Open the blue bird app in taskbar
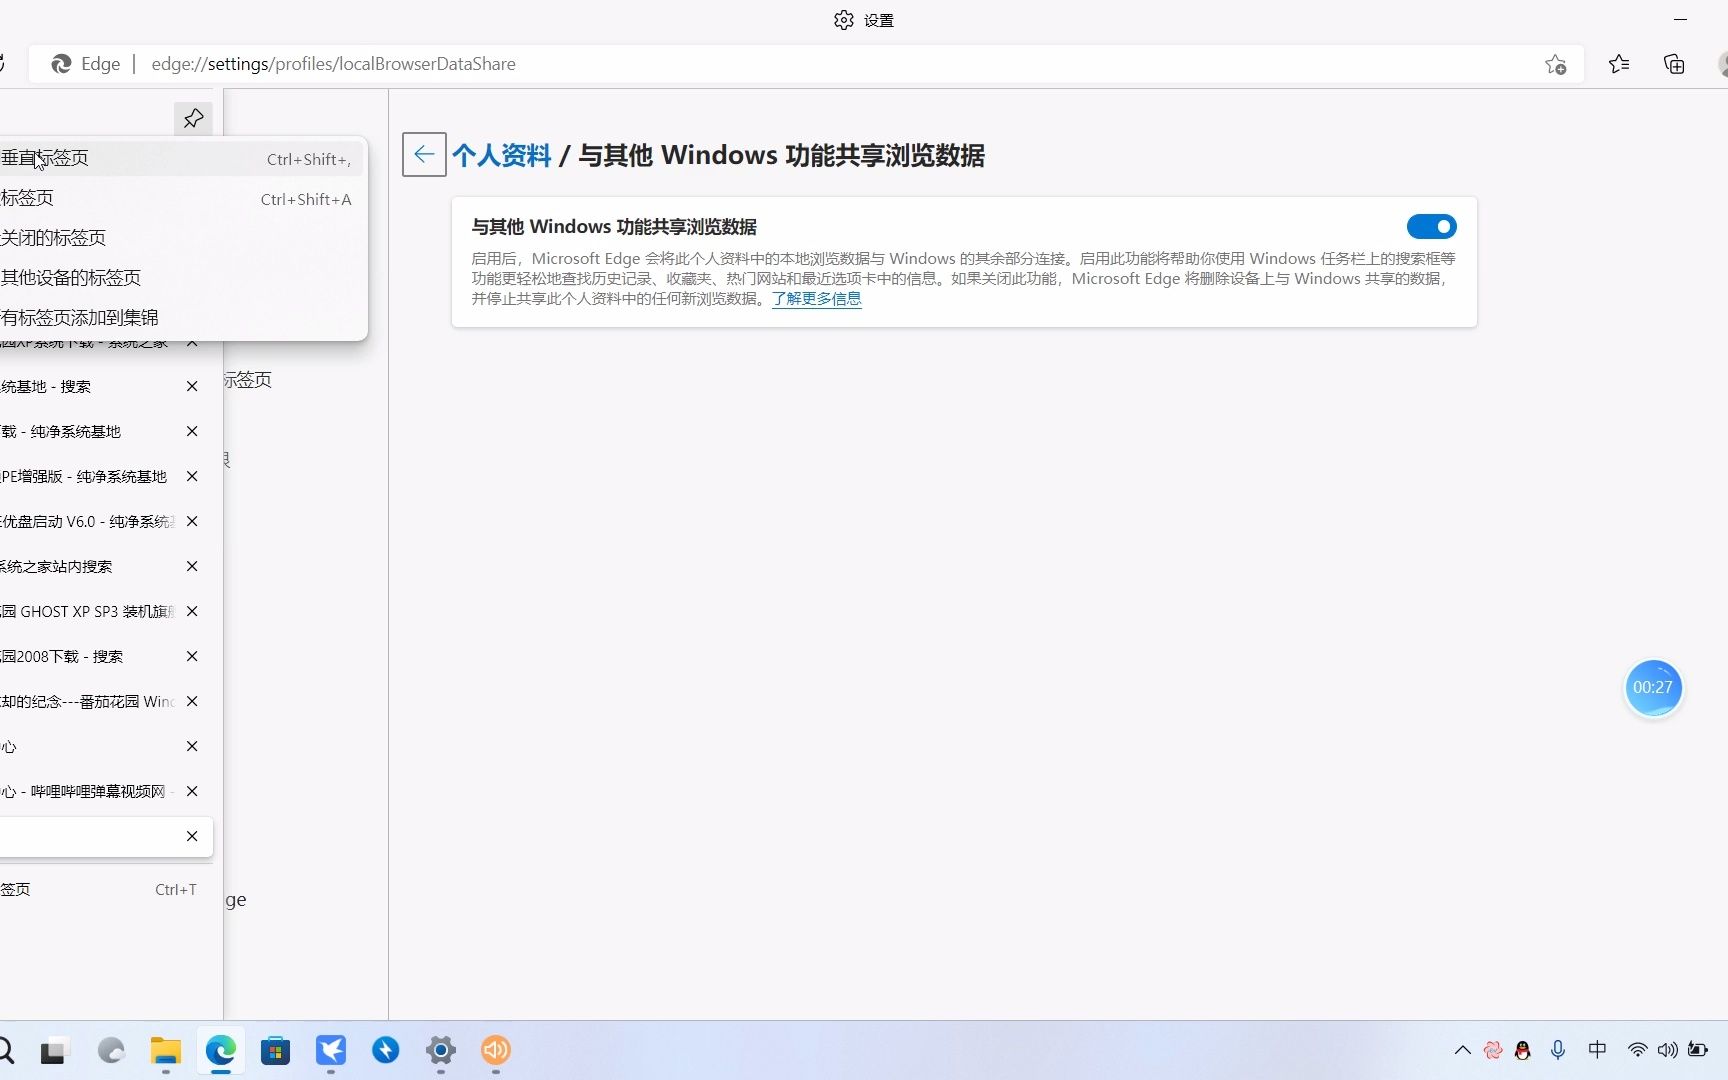This screenshot has width=1728, height=1080. pyautogui.click(x=330, y=1050)
